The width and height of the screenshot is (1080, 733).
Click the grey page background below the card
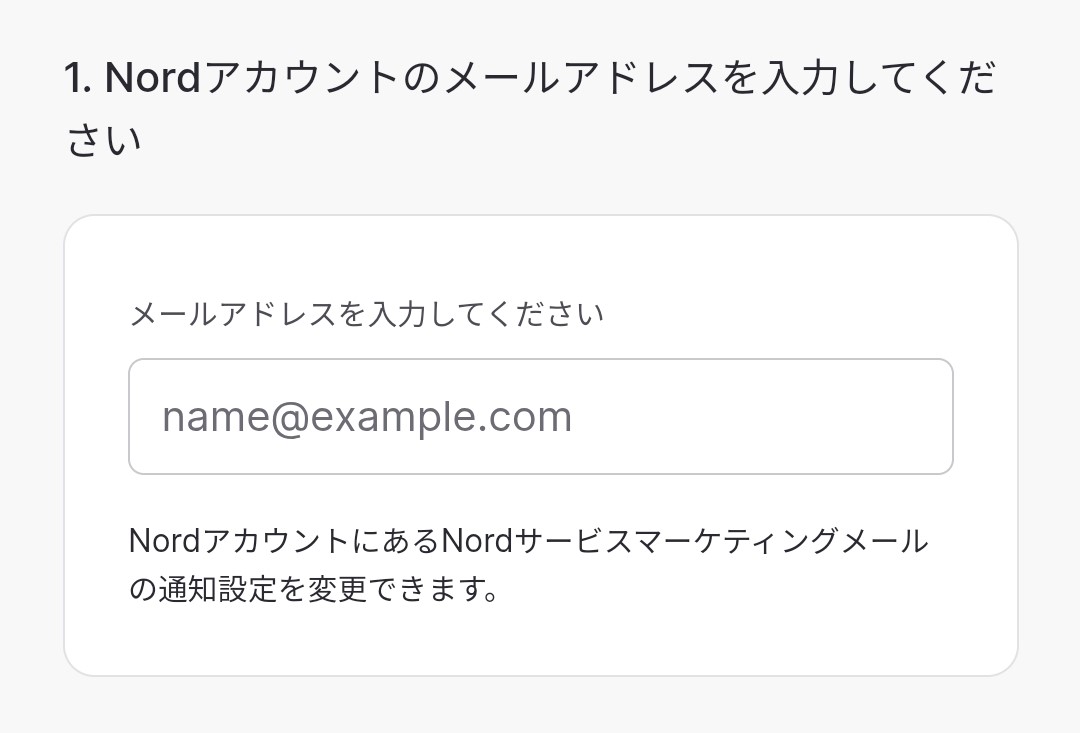pos(540,708)
